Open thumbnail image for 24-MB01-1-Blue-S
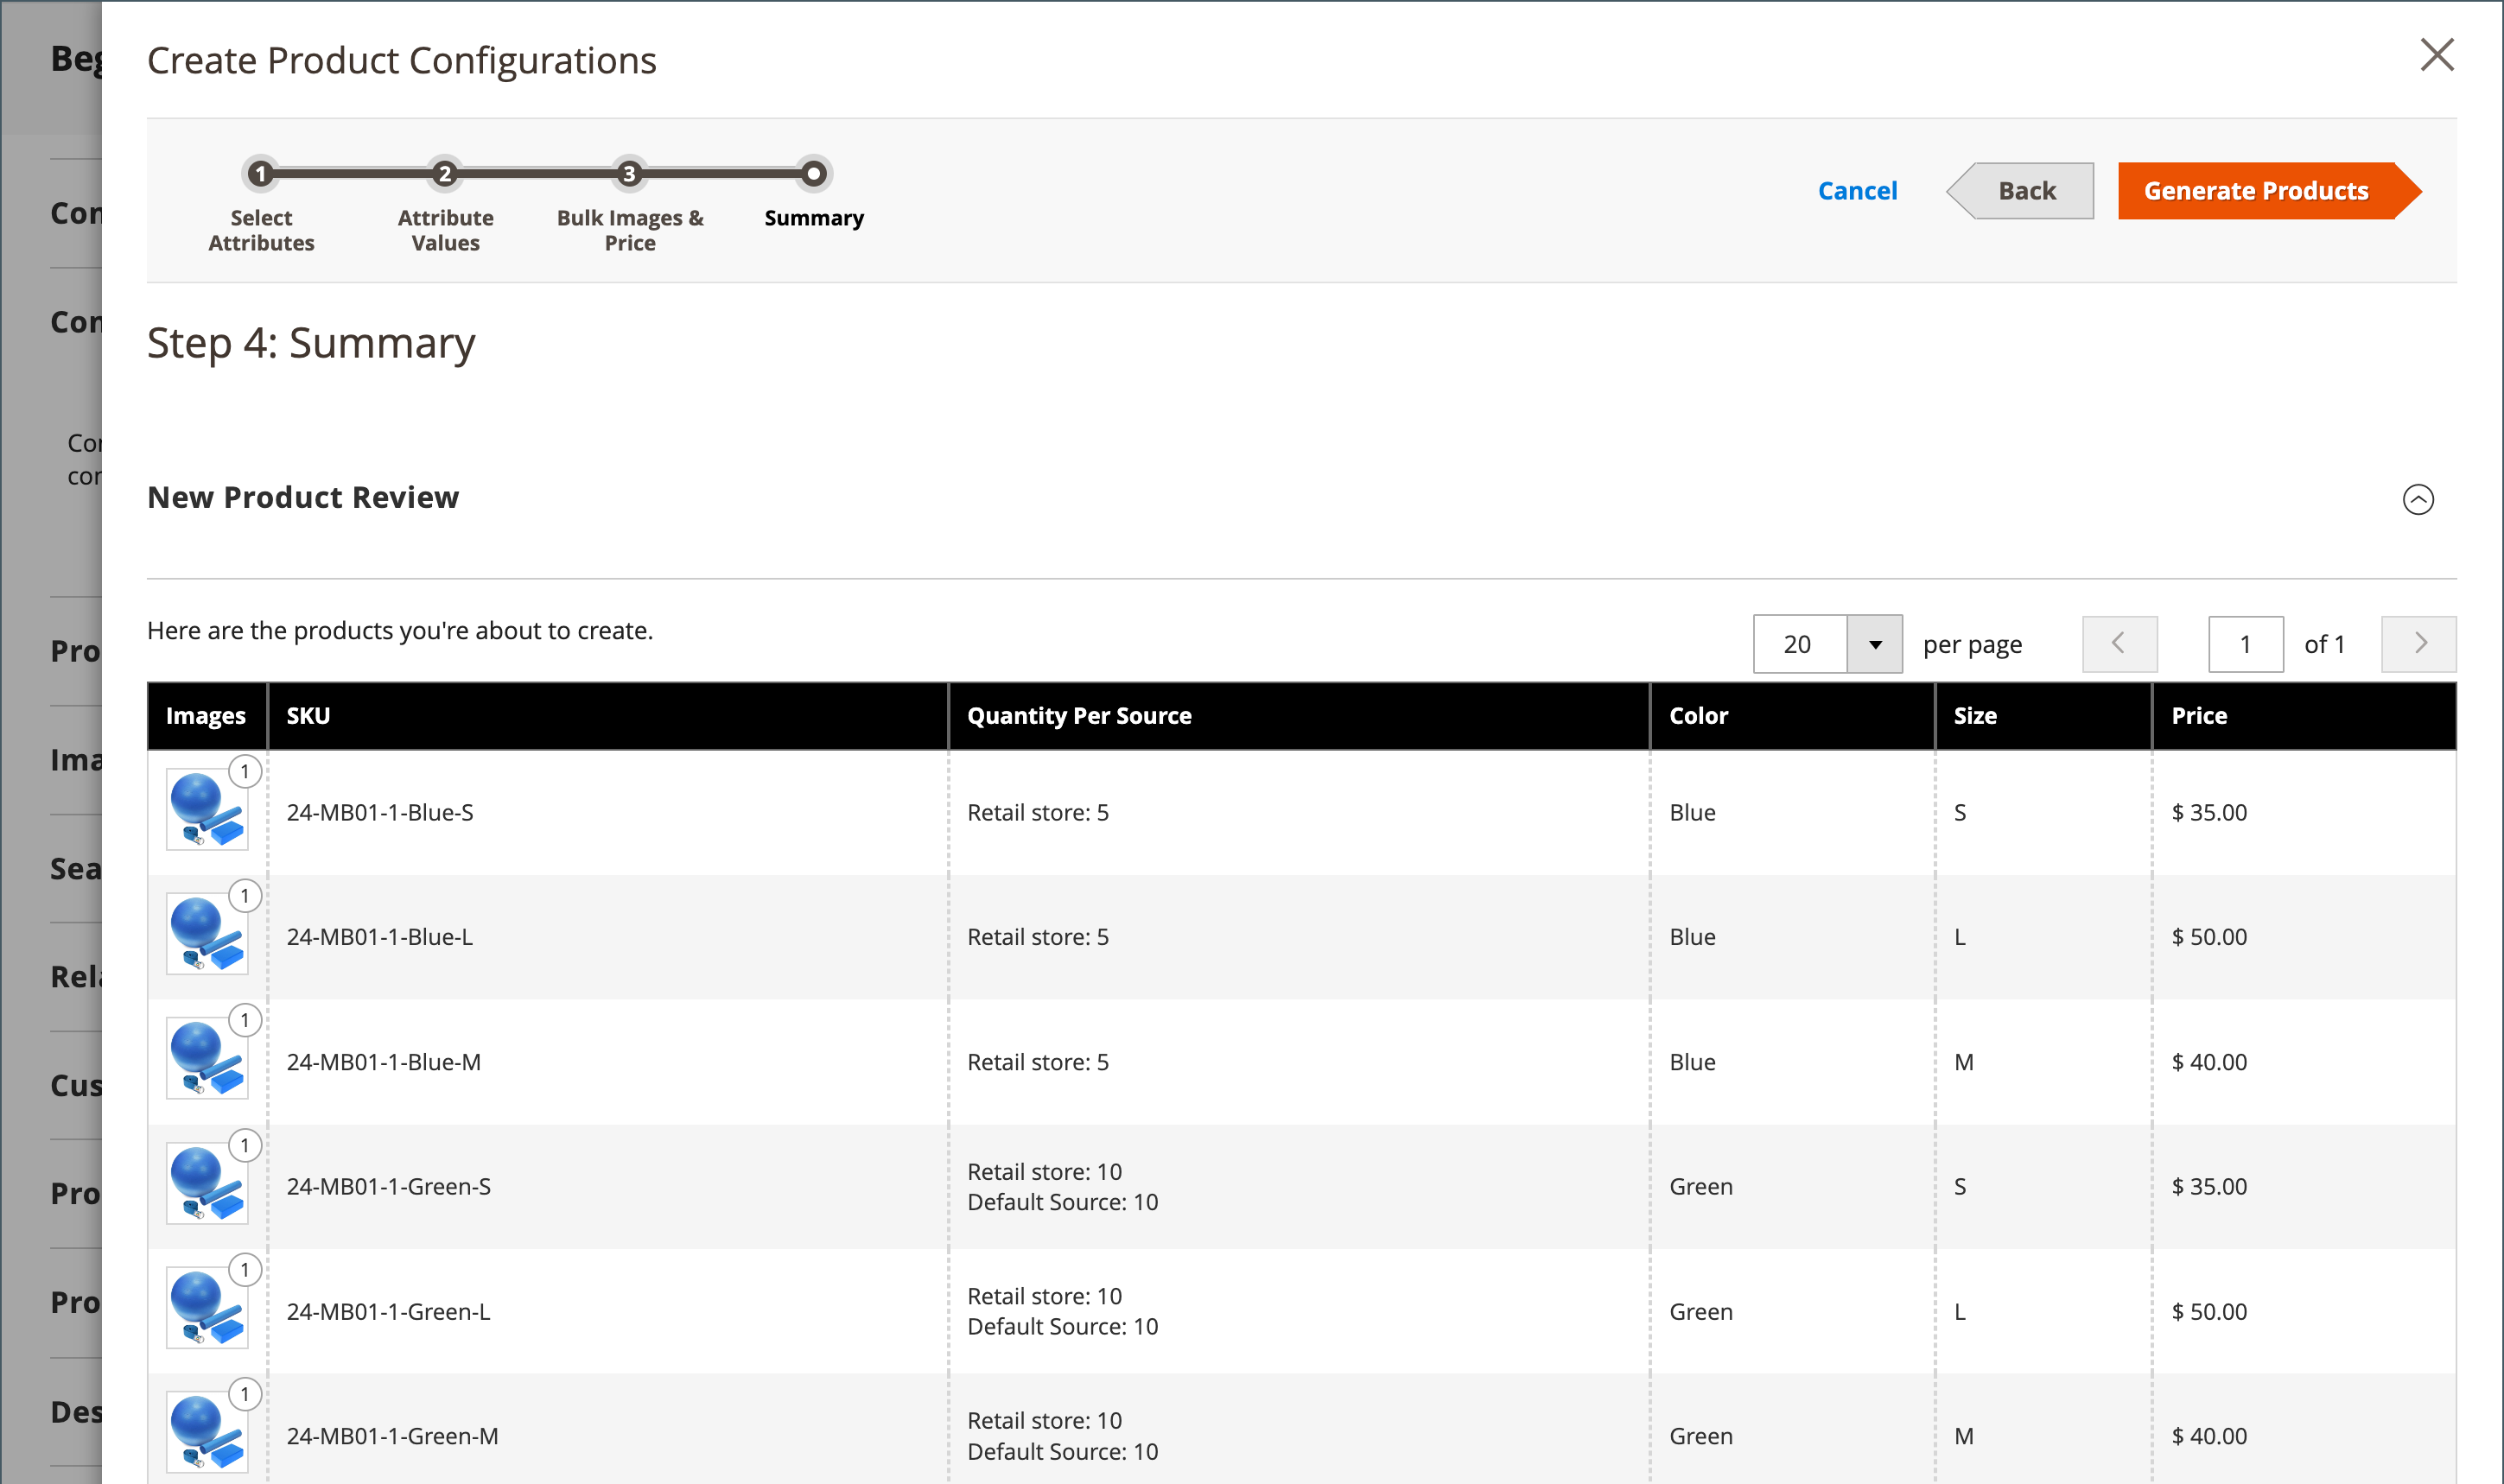Image resolution: width=2504 pixels, height=1484 pixels. (x=206, y=810)
